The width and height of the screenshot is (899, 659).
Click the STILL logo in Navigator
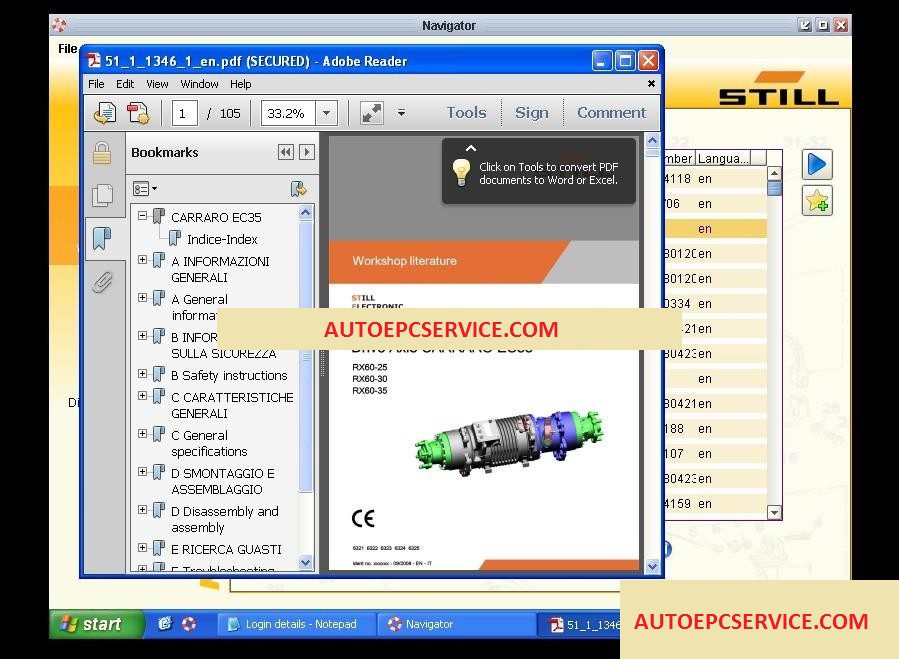(x=779, y=89)
